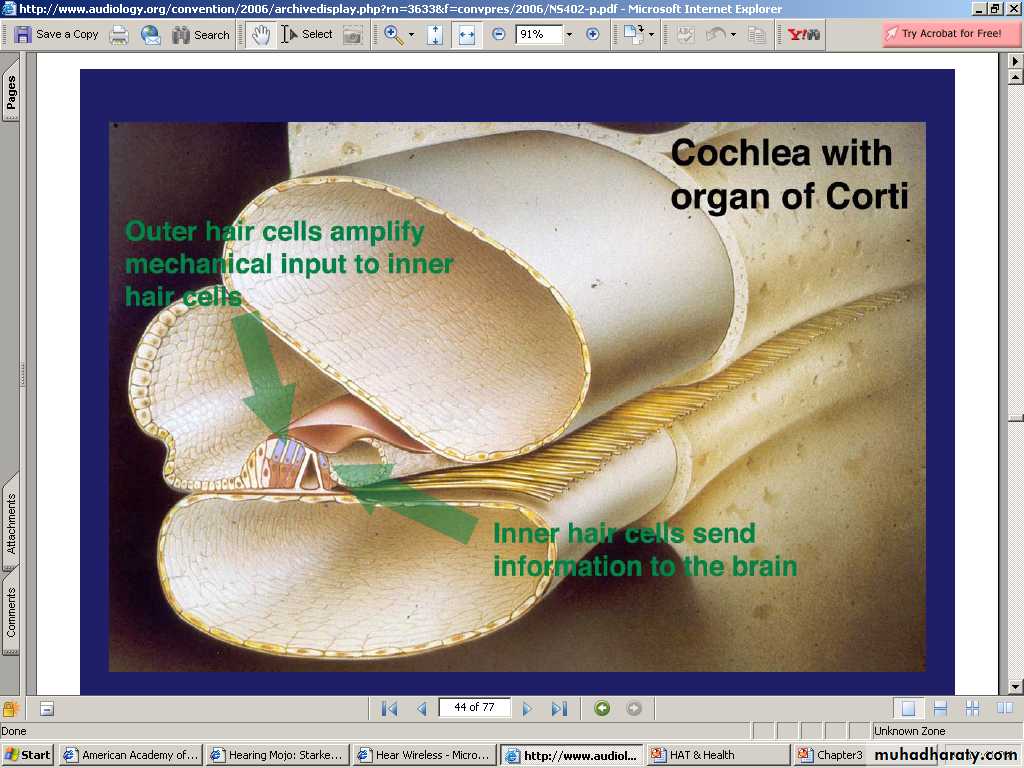Image resolution: width=1024 pixels, height=768 pixels.
Task: Click the zoom out minus button
Action: pos(499,35)
